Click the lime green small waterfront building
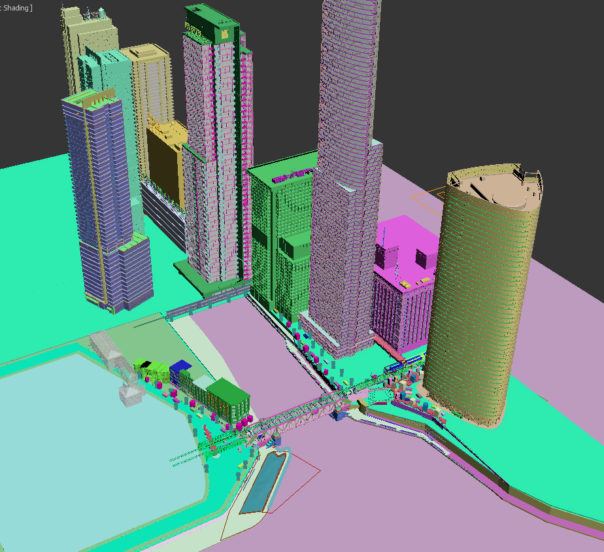Viewport: 604px width, 552px height. pyautogui.click(x=146, y=368)
